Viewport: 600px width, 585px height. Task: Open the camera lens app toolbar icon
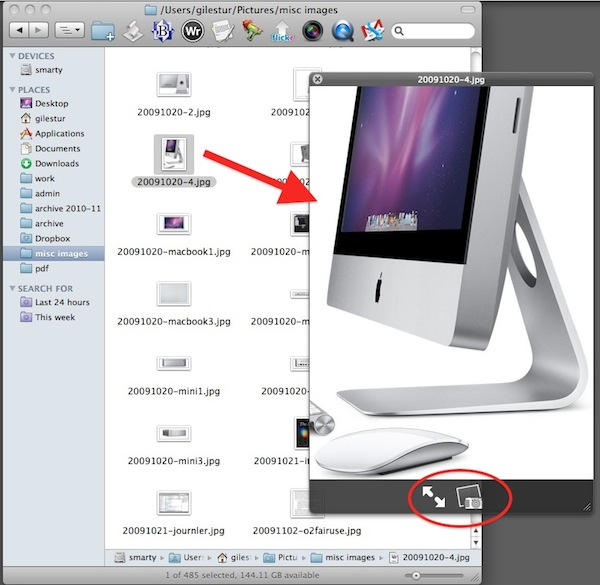click(312, 31)
